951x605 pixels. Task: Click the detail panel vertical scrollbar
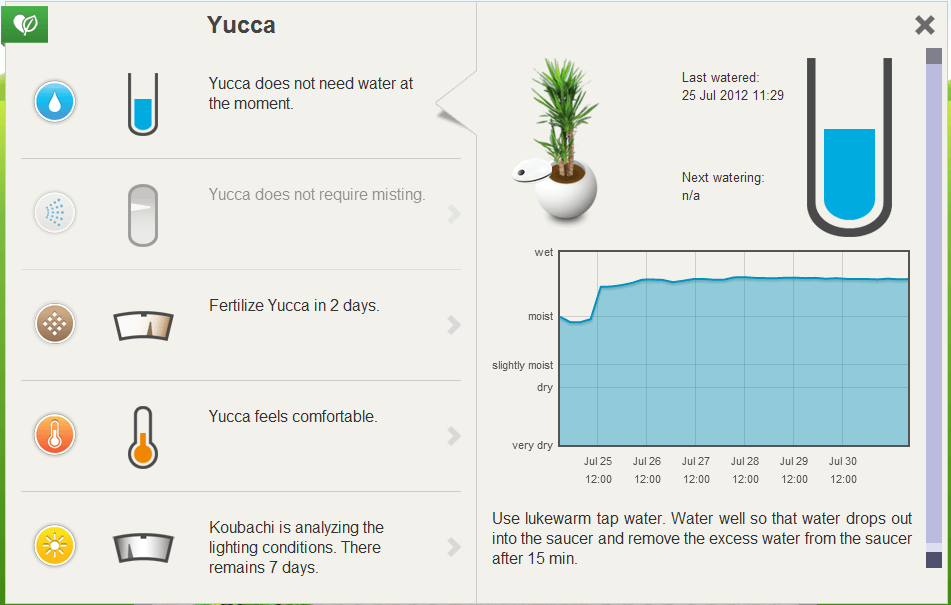click(x=934, y=309)
